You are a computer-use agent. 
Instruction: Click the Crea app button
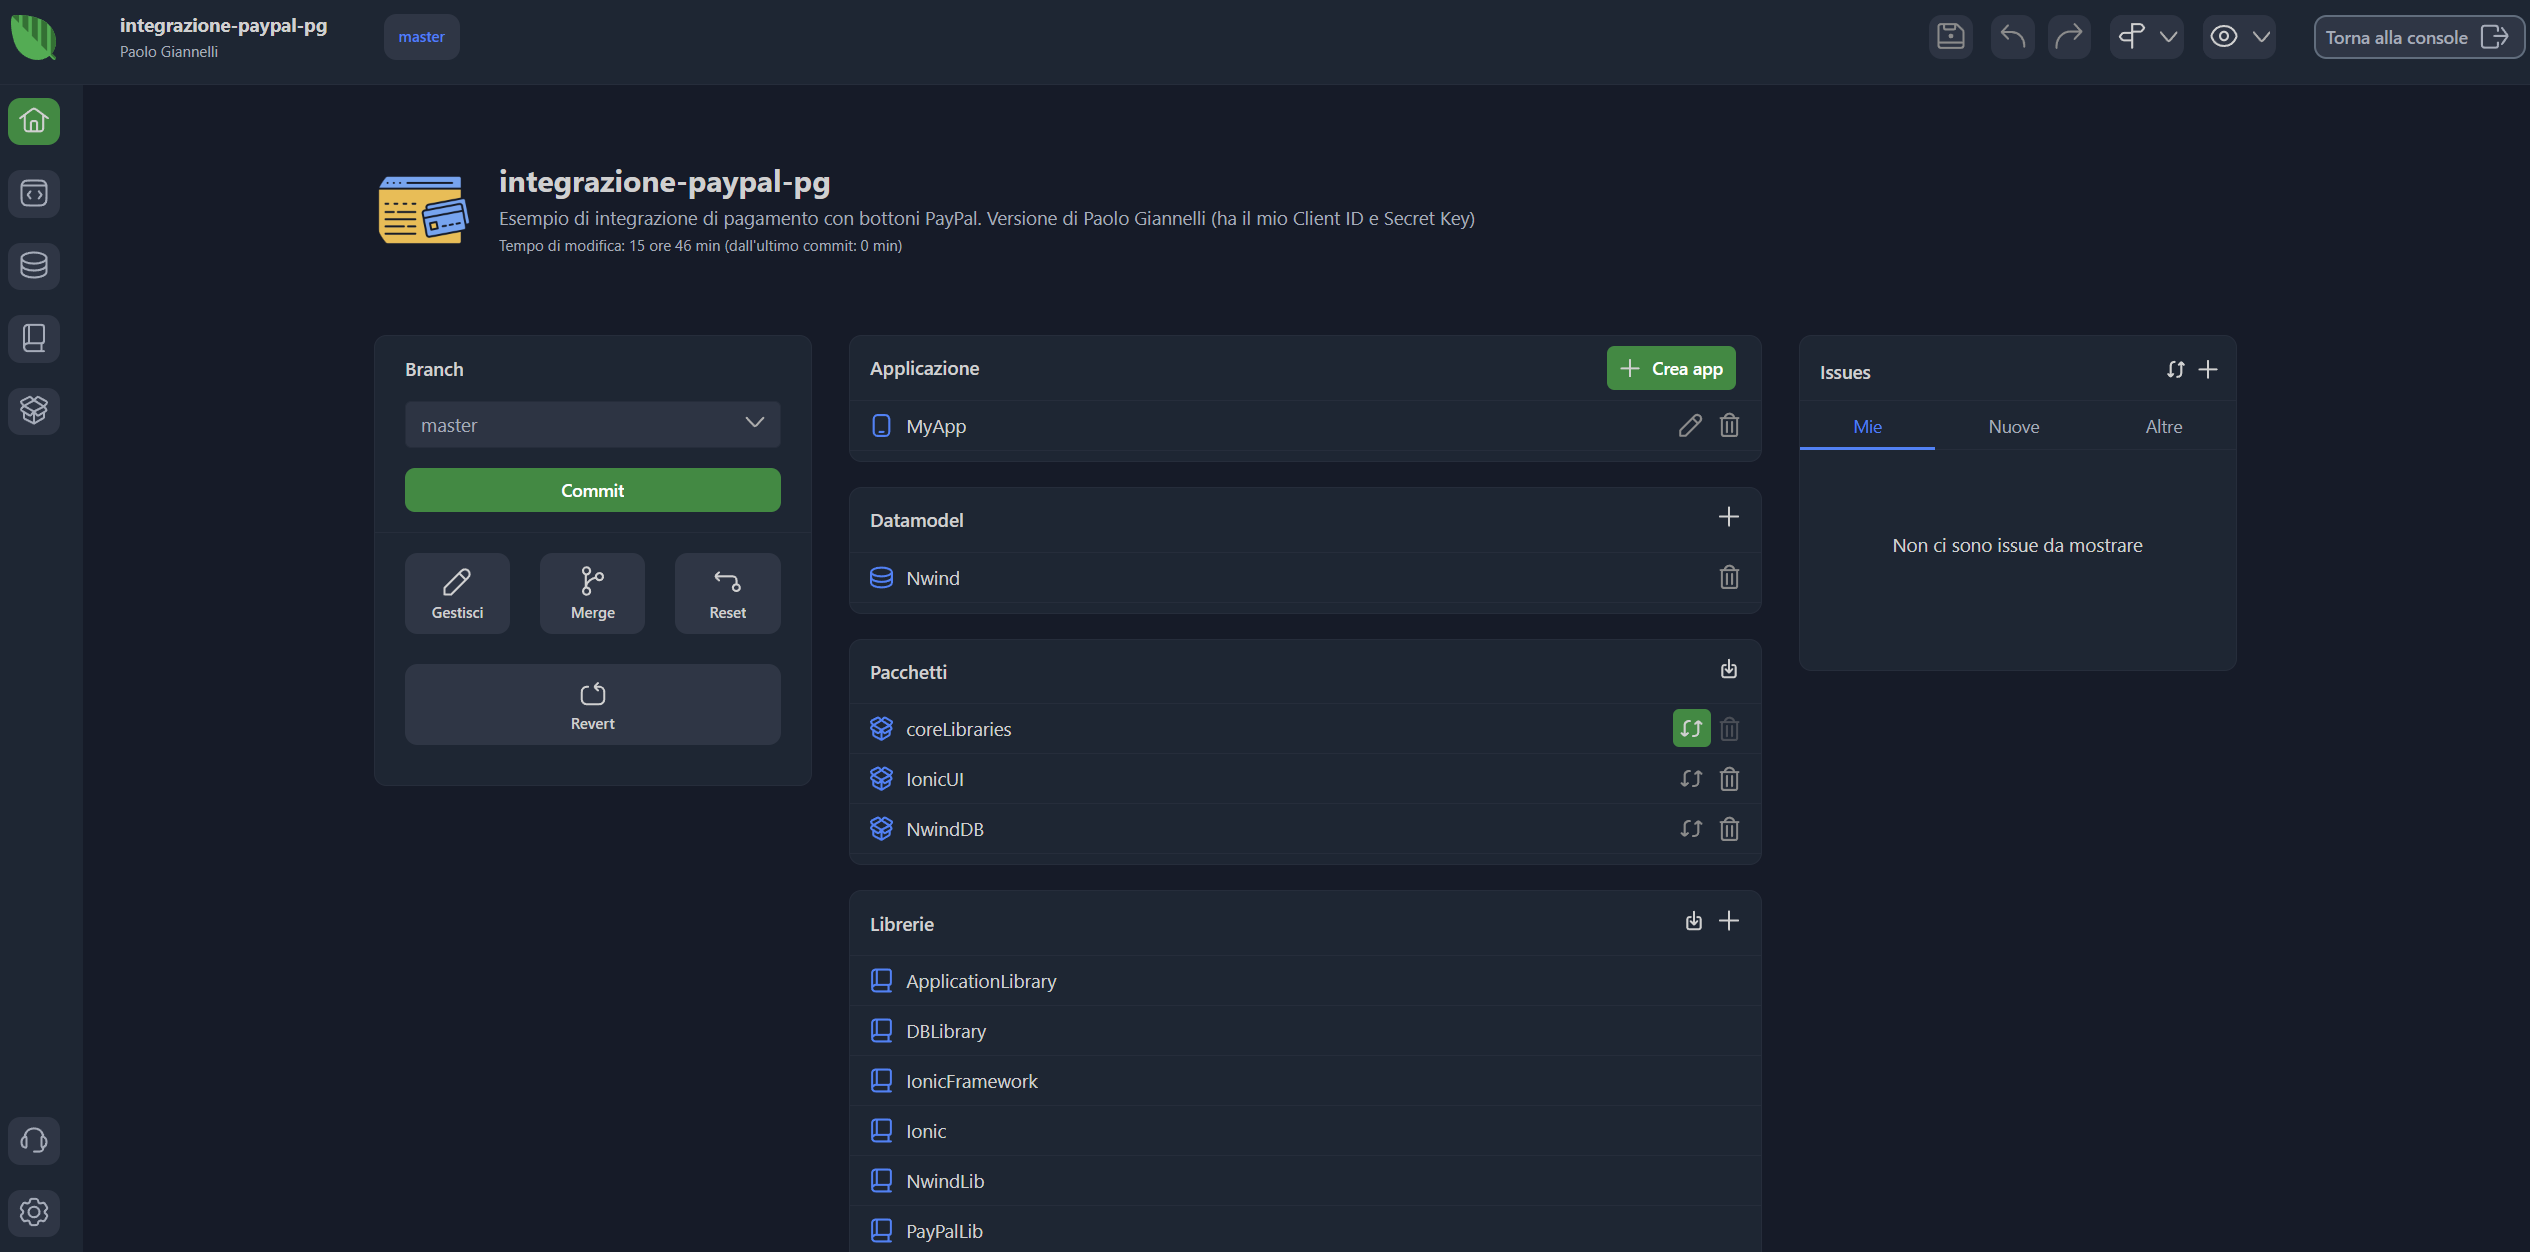[1671, 369]
